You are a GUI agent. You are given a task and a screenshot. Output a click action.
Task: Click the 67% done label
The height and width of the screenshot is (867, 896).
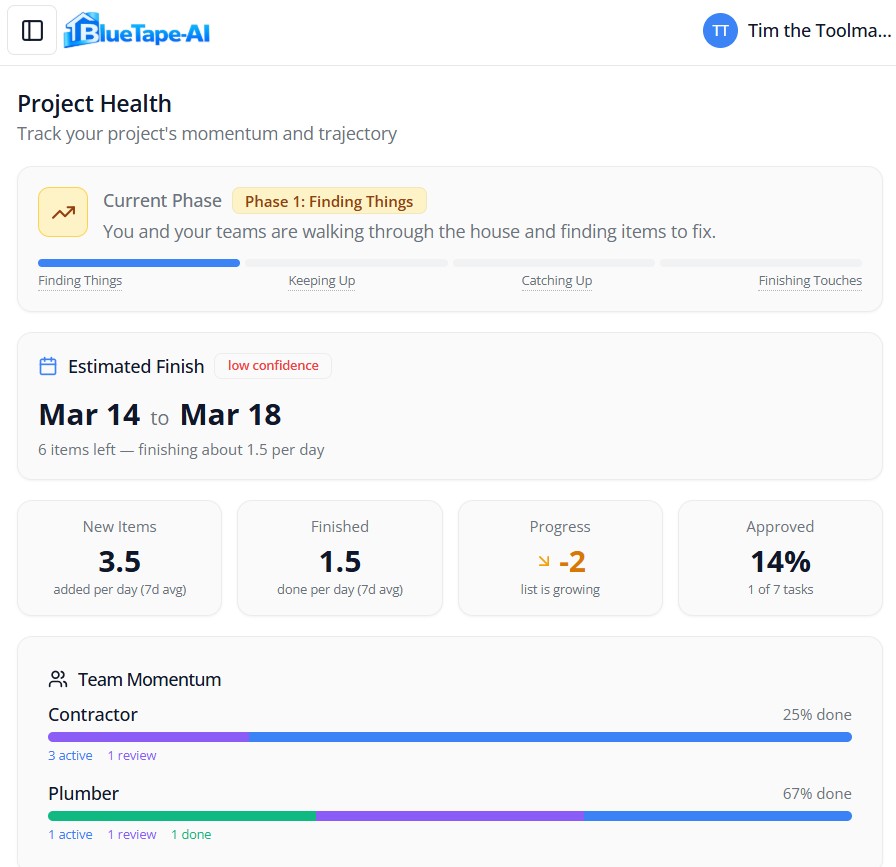point(817,793)
